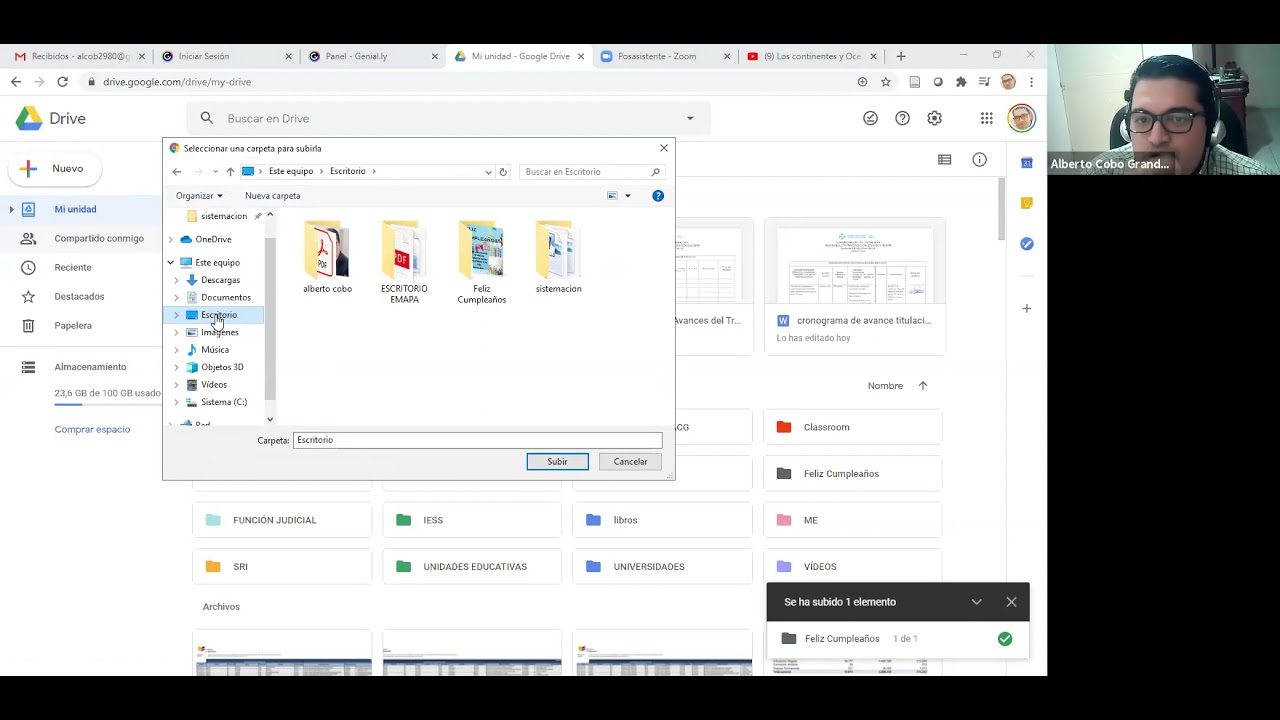Select Objetos 3D in the folder tree
The width and height of the screenshot is (1280, 720).
222,367
